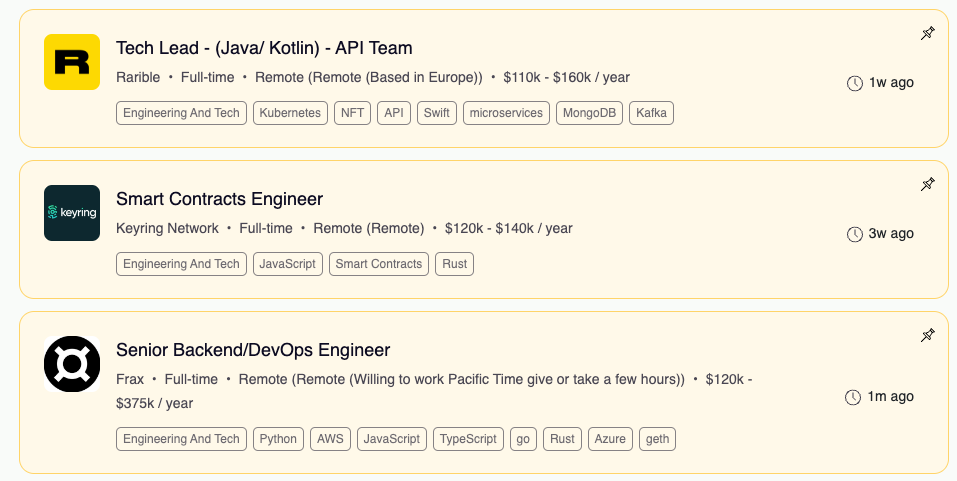This screenshot has height=481, width=957.
Task: Click the clock icon beside 1w ago
Action: tap(854, 83)
